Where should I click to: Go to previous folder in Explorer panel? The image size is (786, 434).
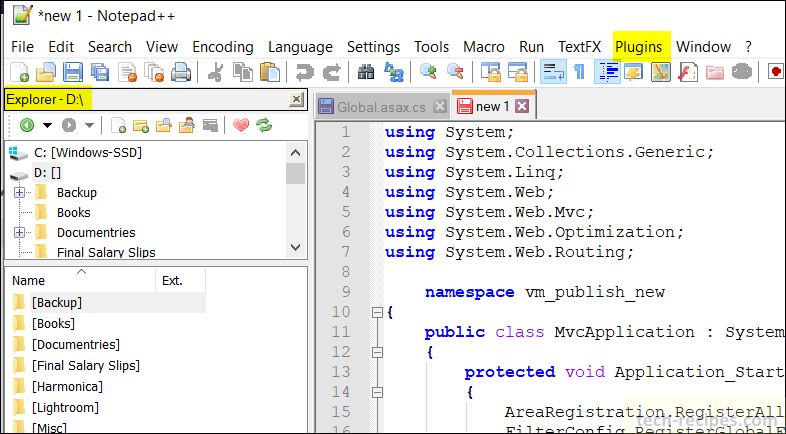pos(27,125)
